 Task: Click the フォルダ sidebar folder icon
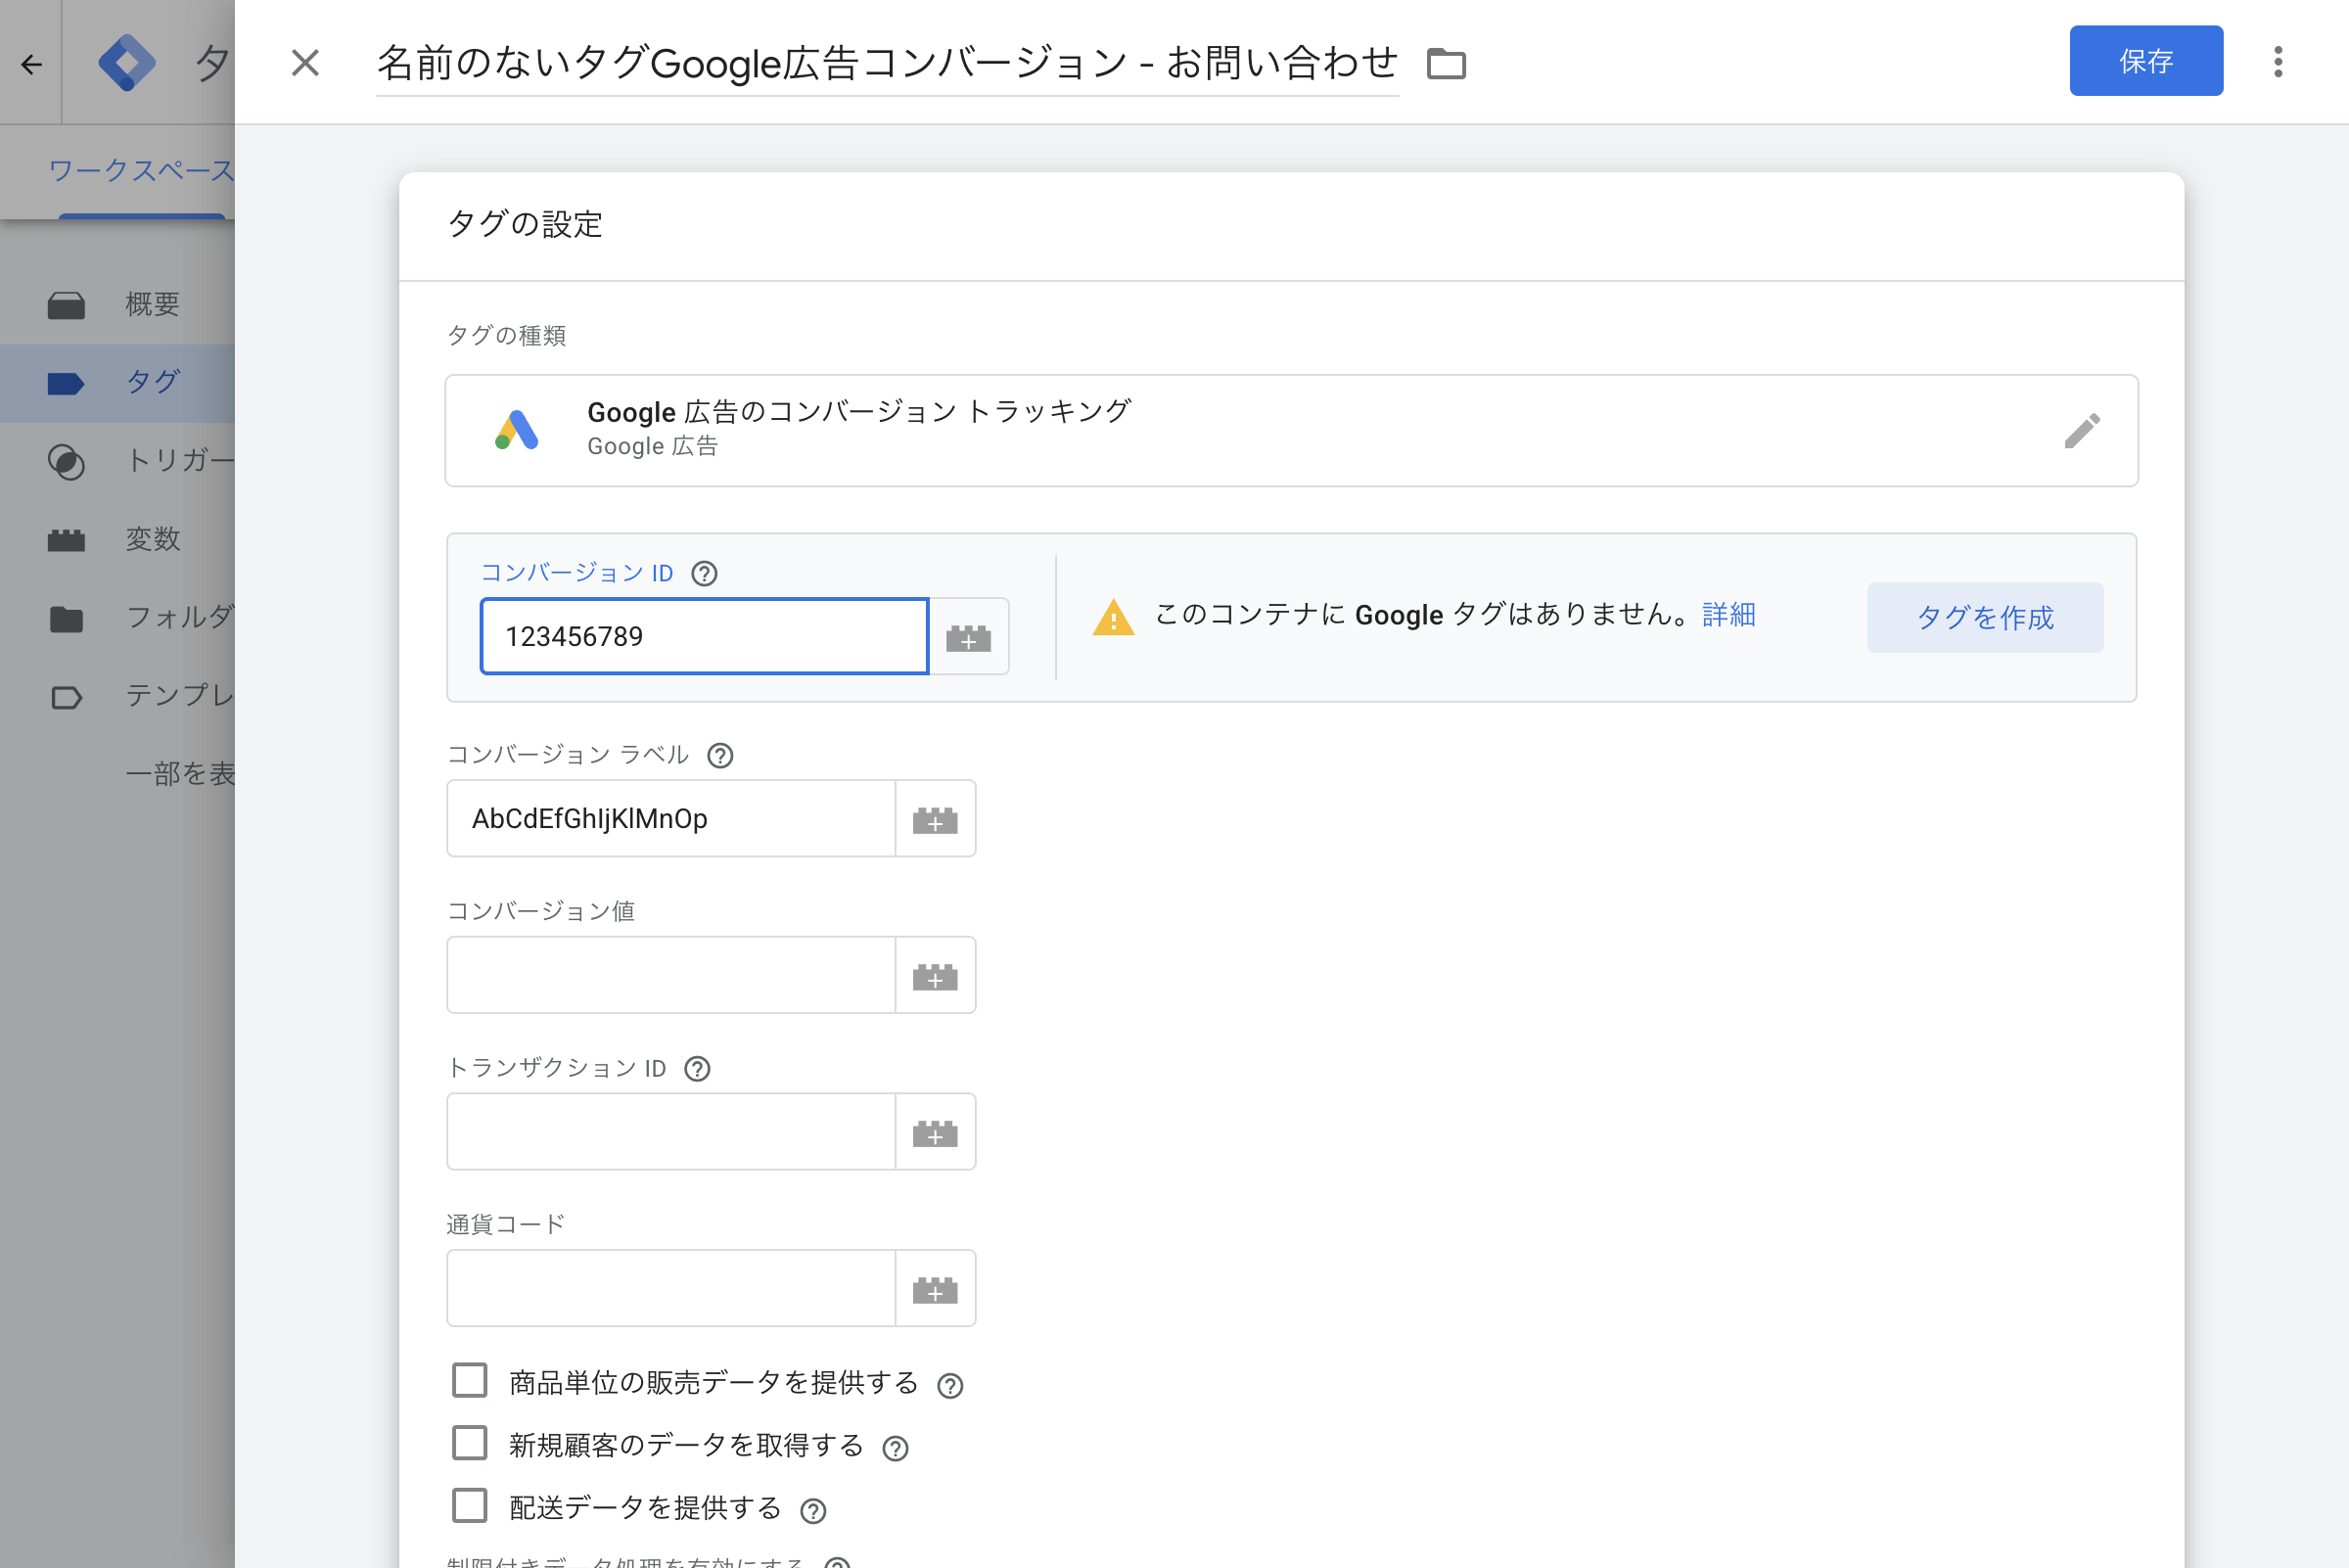(x=66, y=619)
